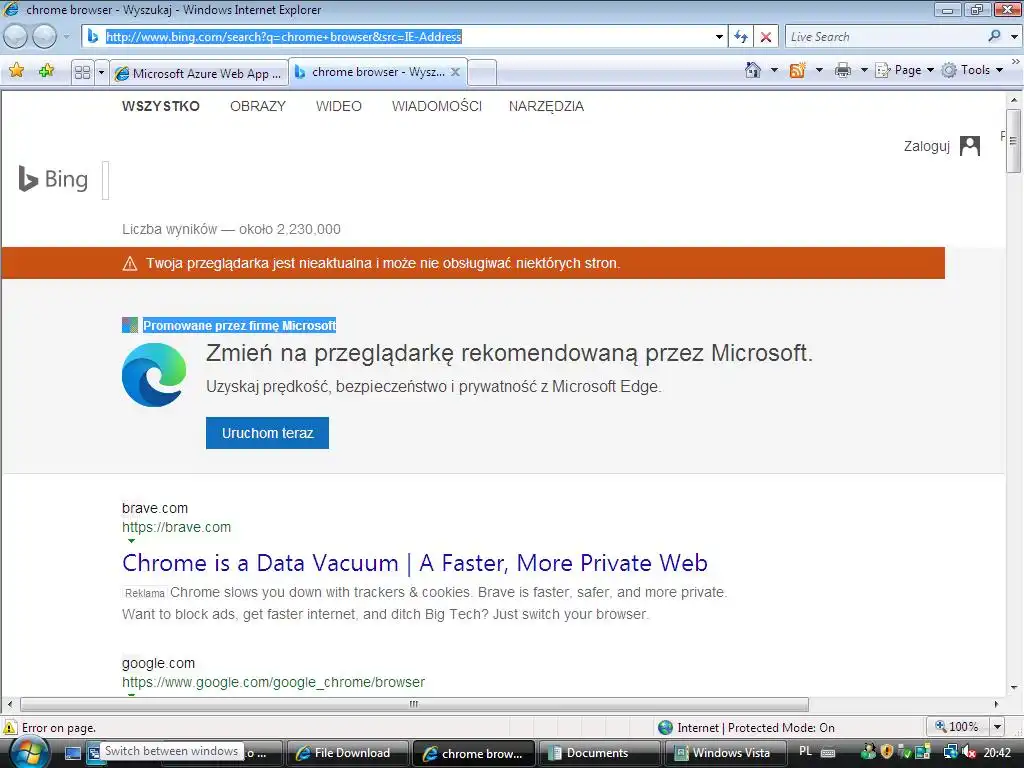Stop loading with the red X icon
Image resolution: width=1024 pixels, height=768 pixels.
click(766, 37)
